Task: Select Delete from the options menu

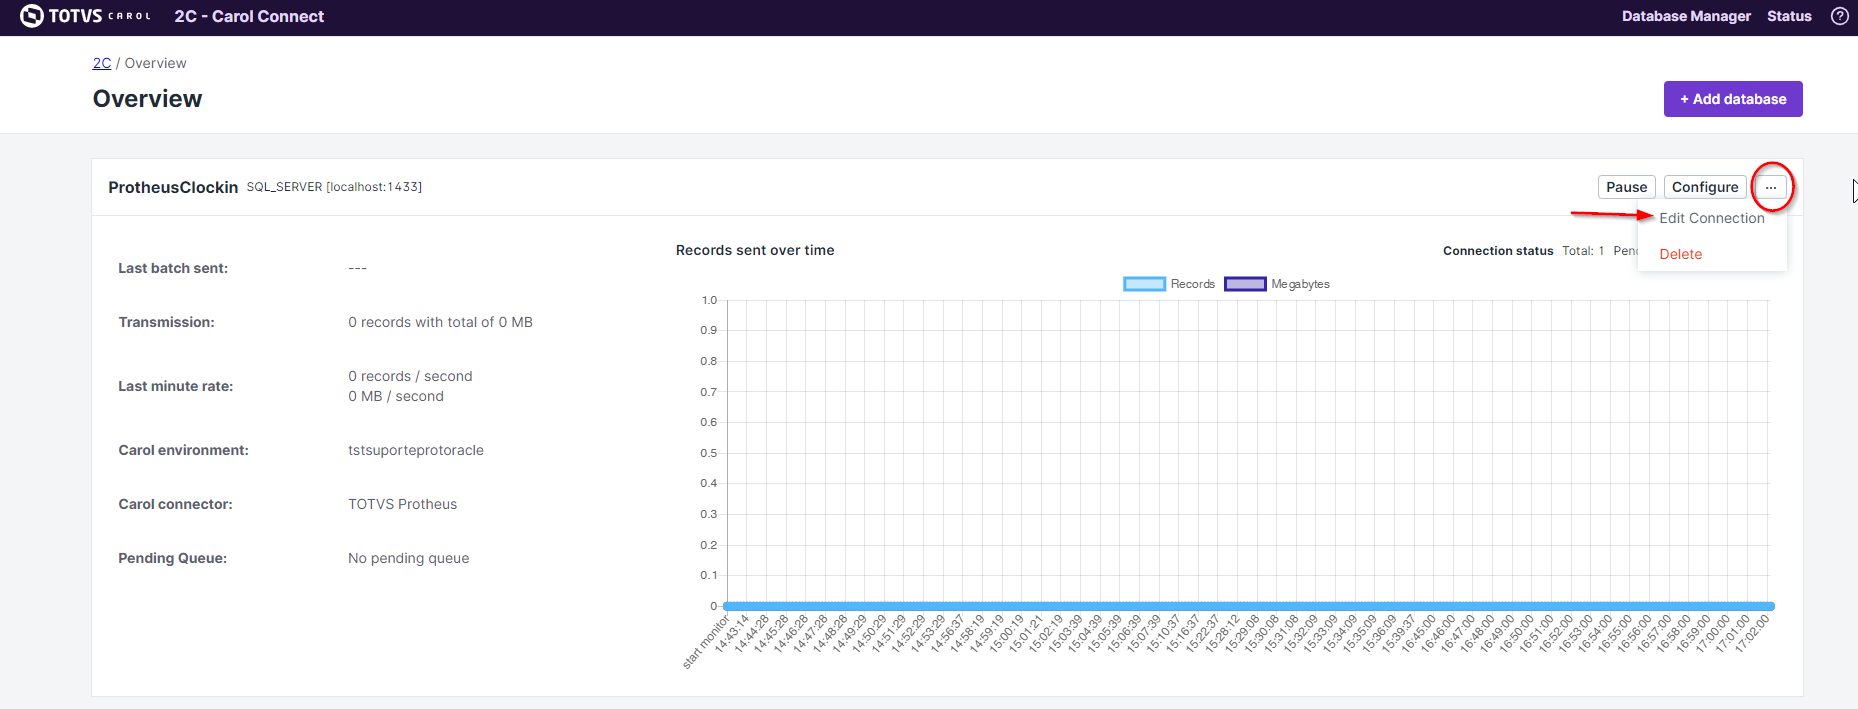Action: (x=1680, y=254)
